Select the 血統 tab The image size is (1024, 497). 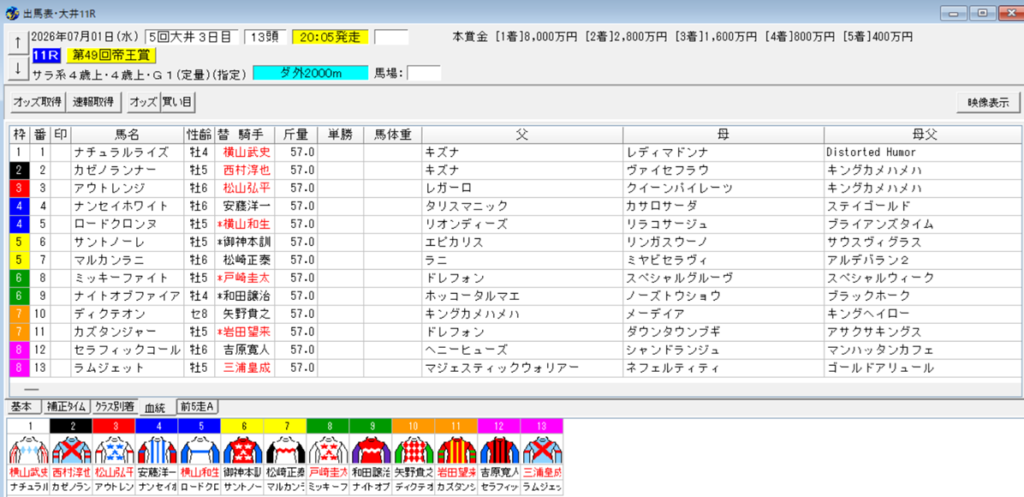coord(156,408)
